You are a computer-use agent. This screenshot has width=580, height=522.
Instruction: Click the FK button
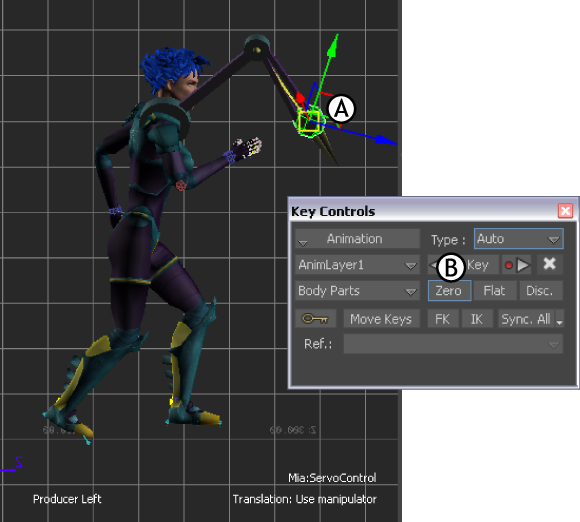[443, 319]
